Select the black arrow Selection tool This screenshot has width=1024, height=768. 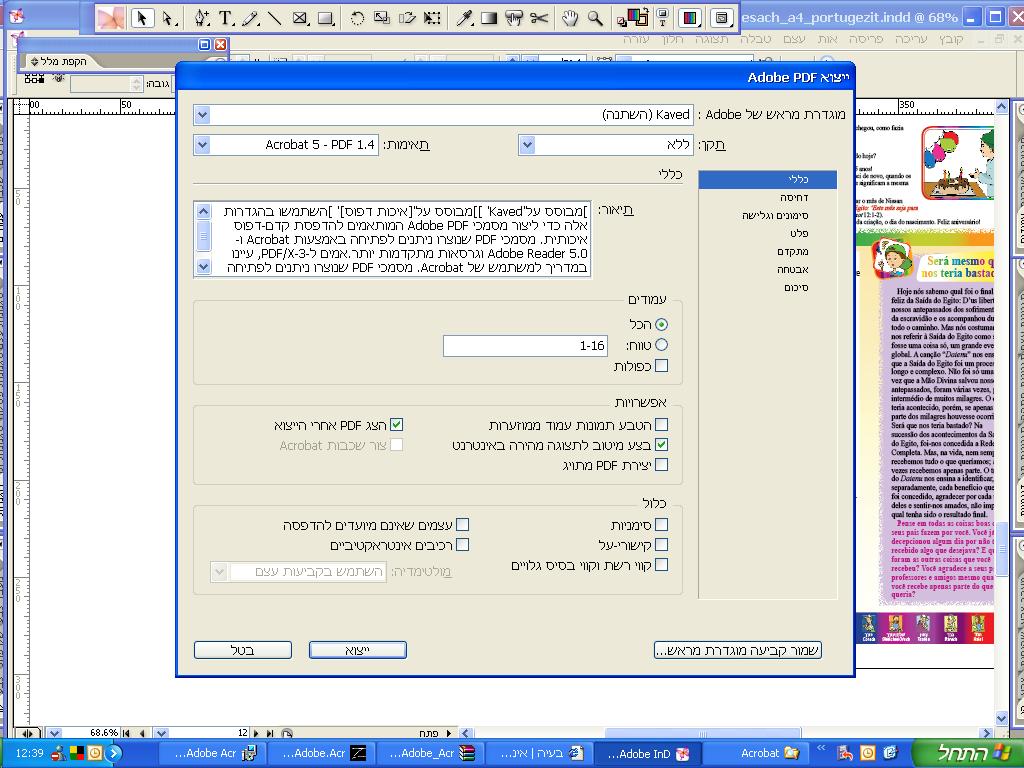point(141,18)
